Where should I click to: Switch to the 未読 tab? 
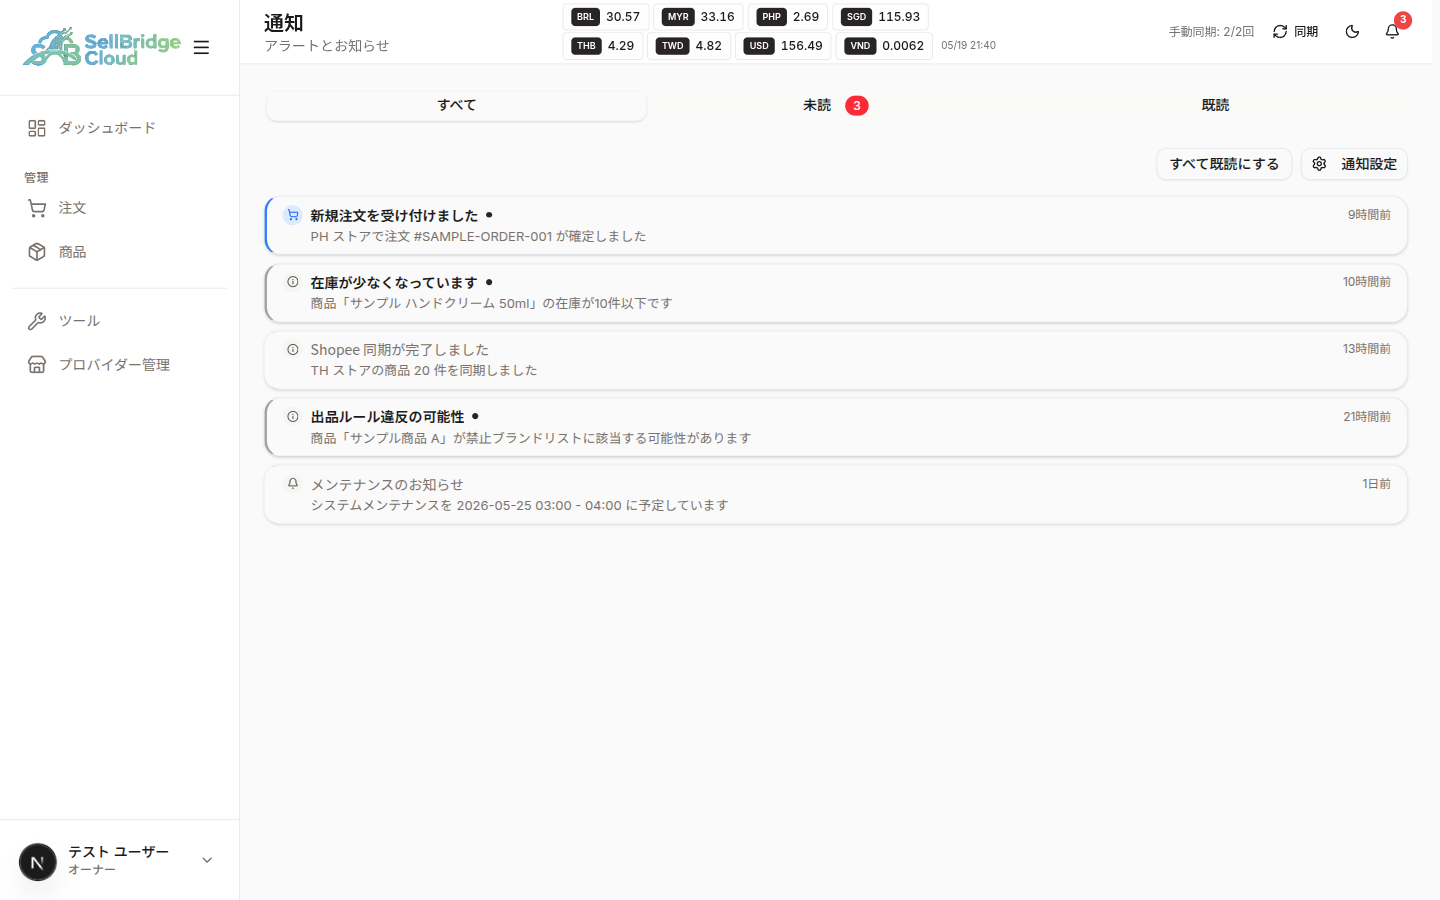tap(835, 105)
